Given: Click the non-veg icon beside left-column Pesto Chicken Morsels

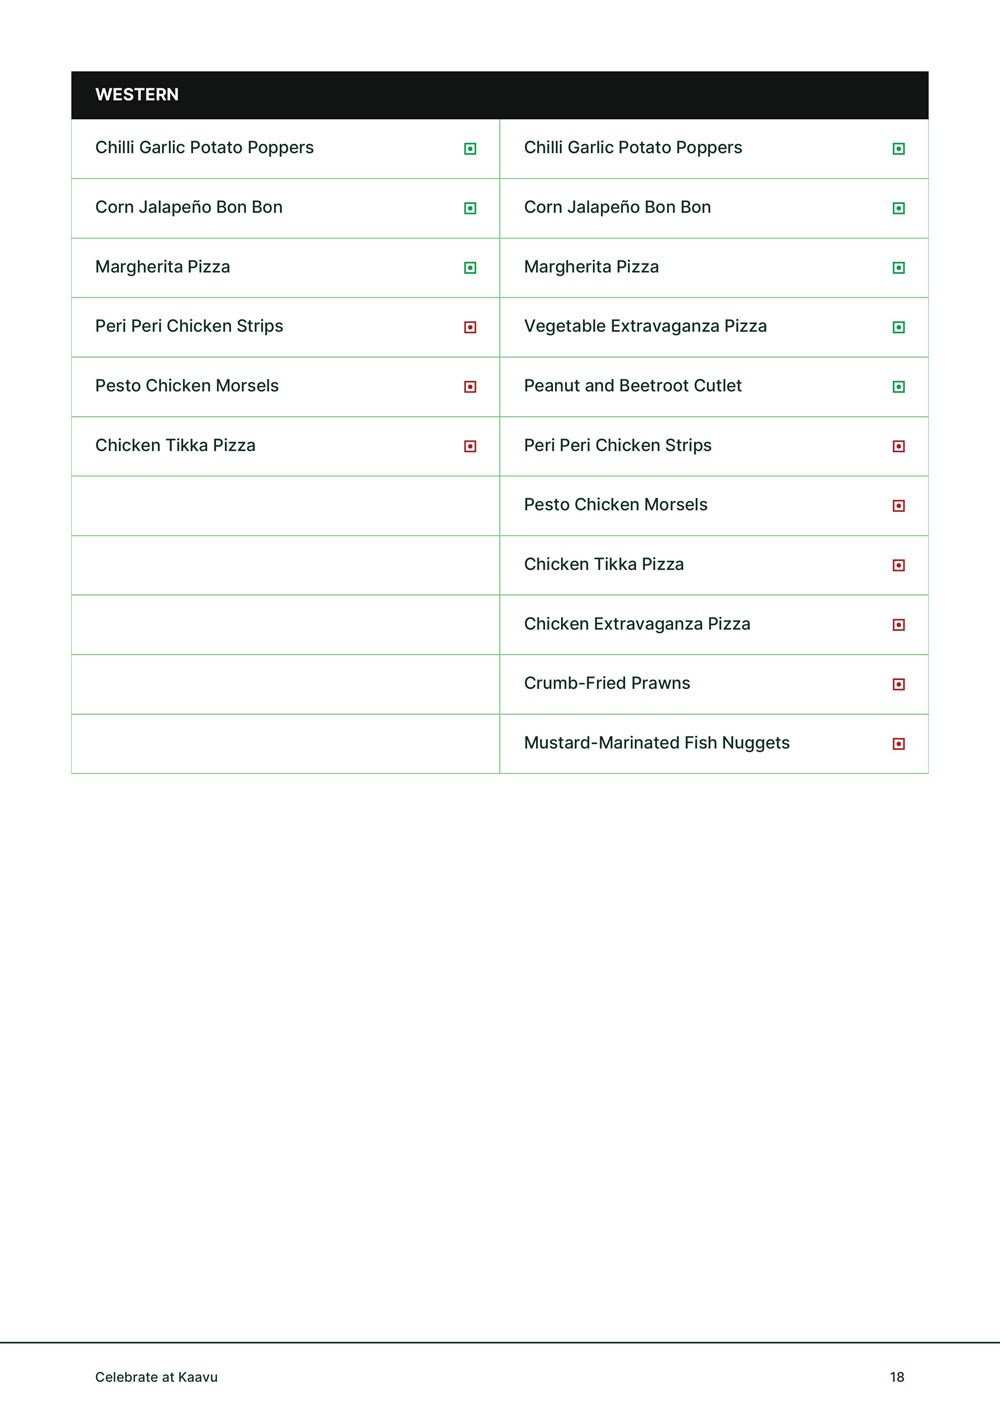Looking at the screenshot, I should point(470,387).
